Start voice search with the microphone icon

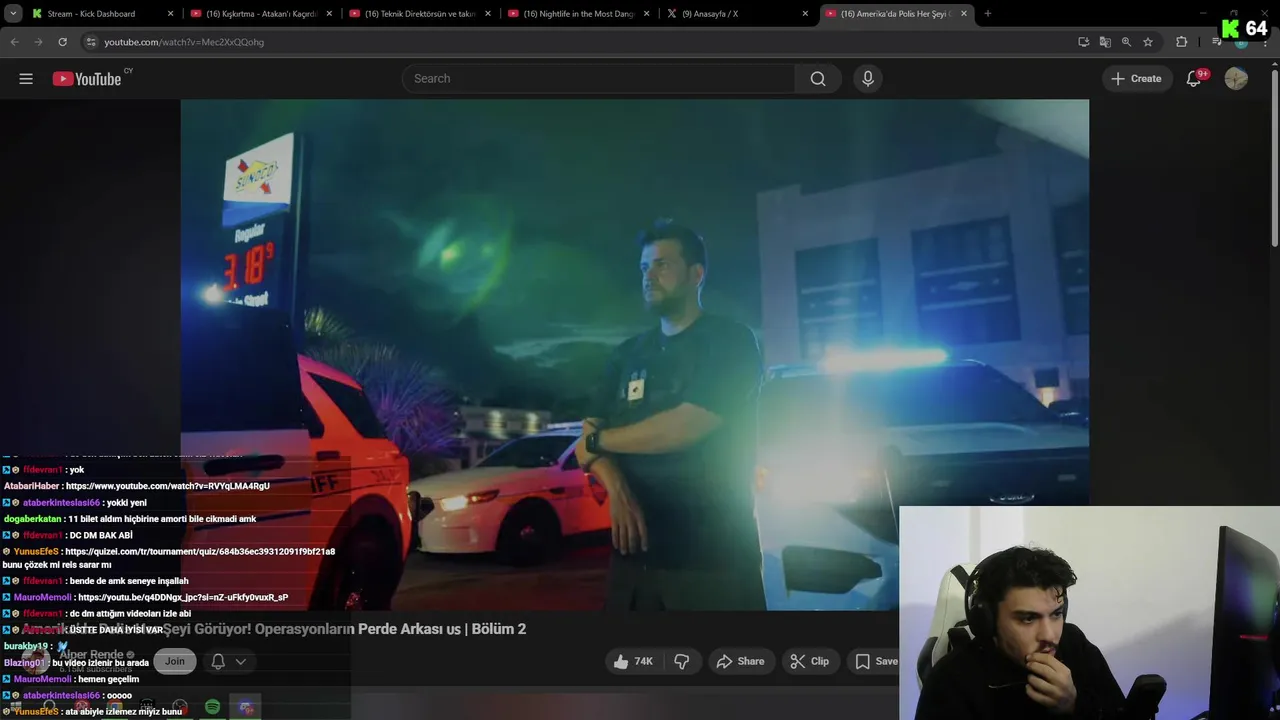(867, 79)
